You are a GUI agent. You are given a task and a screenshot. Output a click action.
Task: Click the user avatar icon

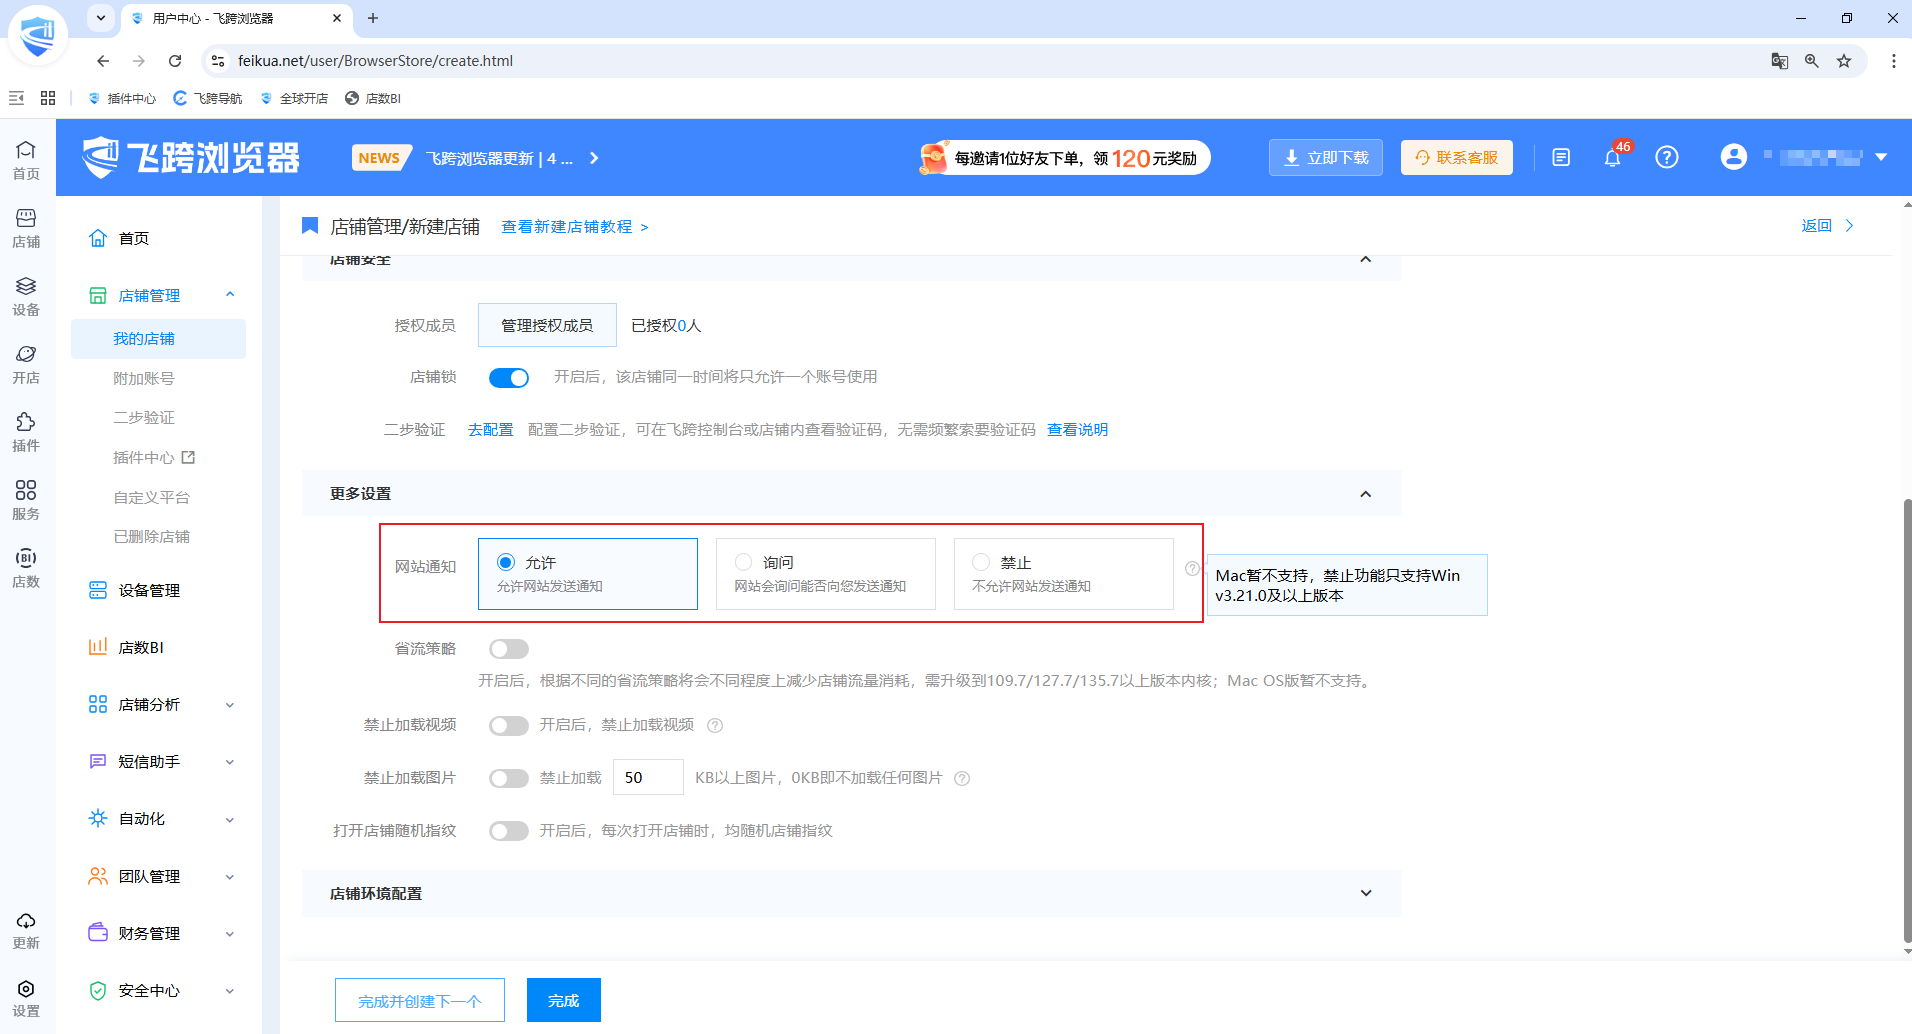click(x=1734, y=157)
